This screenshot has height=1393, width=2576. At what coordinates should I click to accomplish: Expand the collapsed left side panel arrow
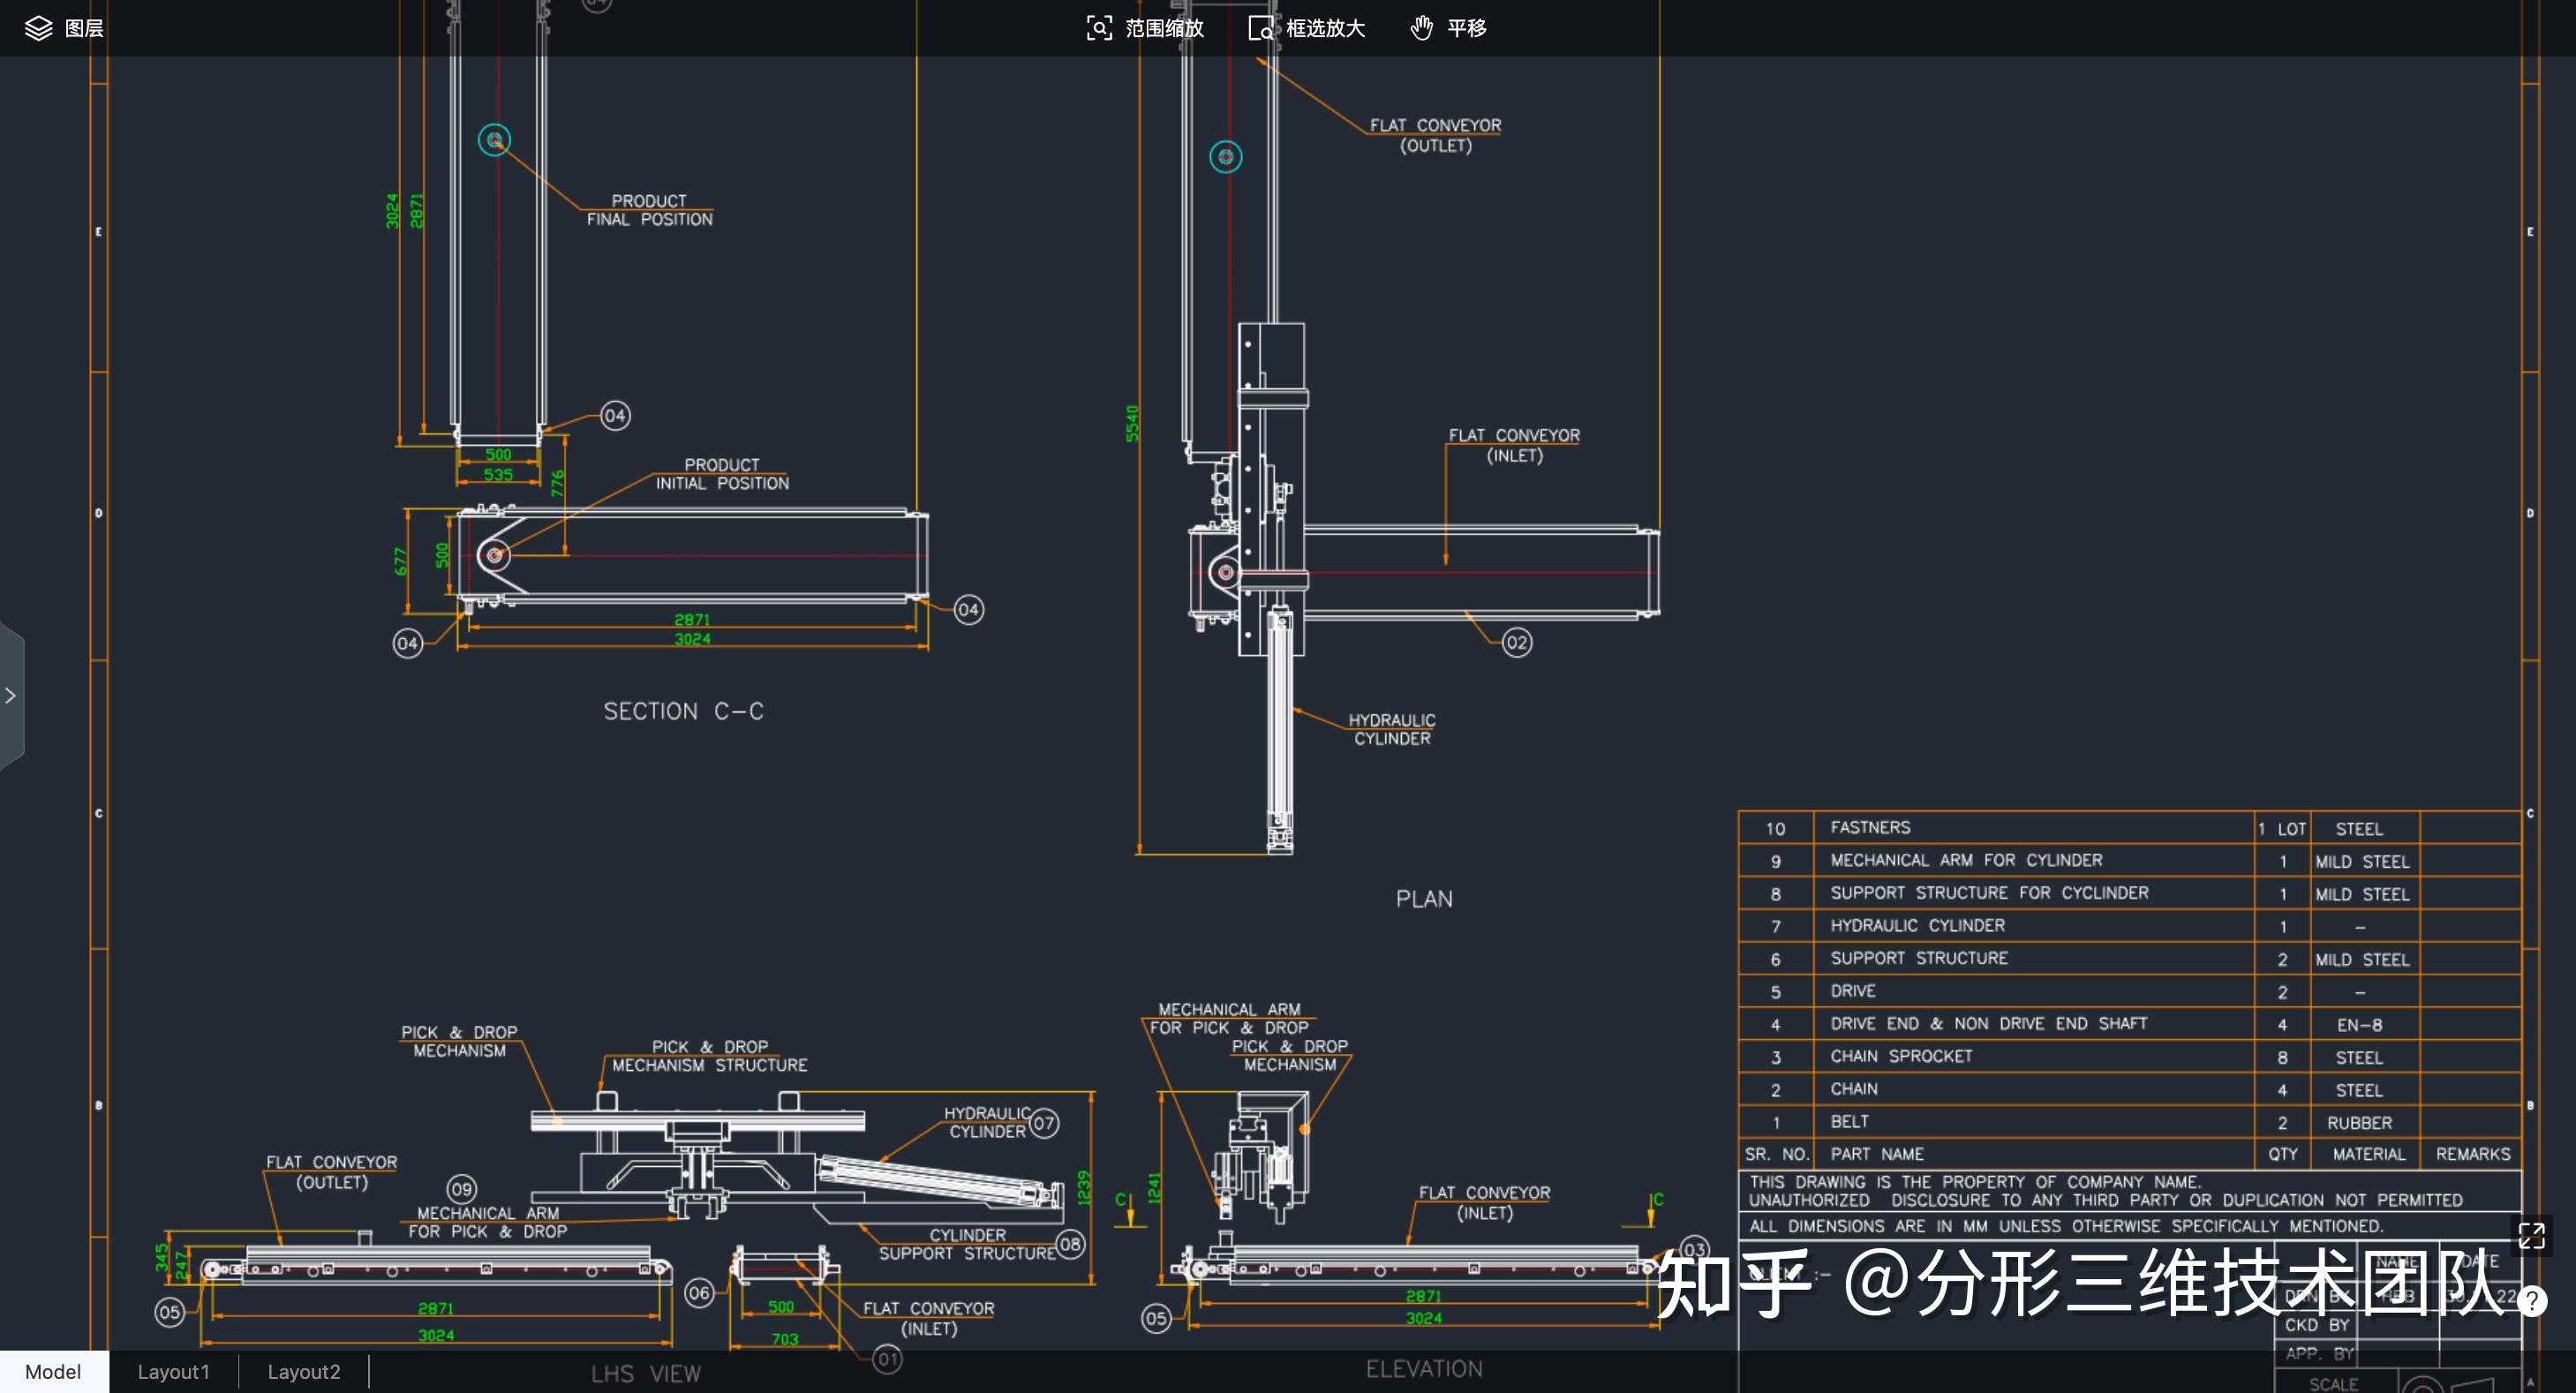click(12, 695)
